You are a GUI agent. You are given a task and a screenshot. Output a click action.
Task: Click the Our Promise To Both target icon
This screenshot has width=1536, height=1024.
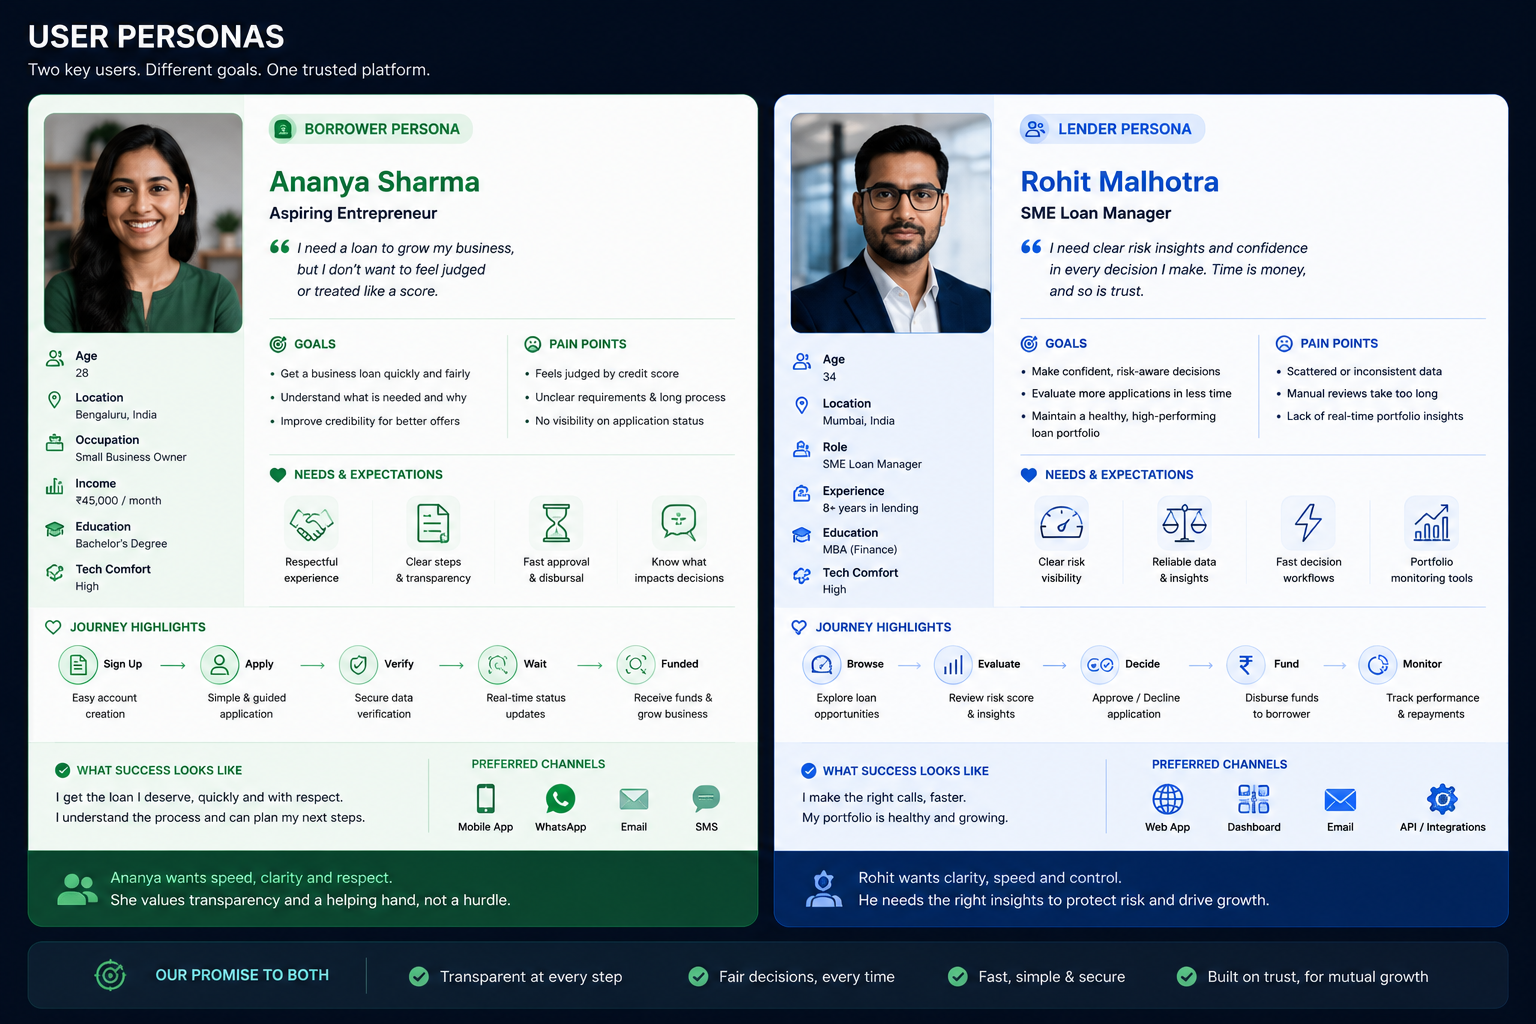110,975
